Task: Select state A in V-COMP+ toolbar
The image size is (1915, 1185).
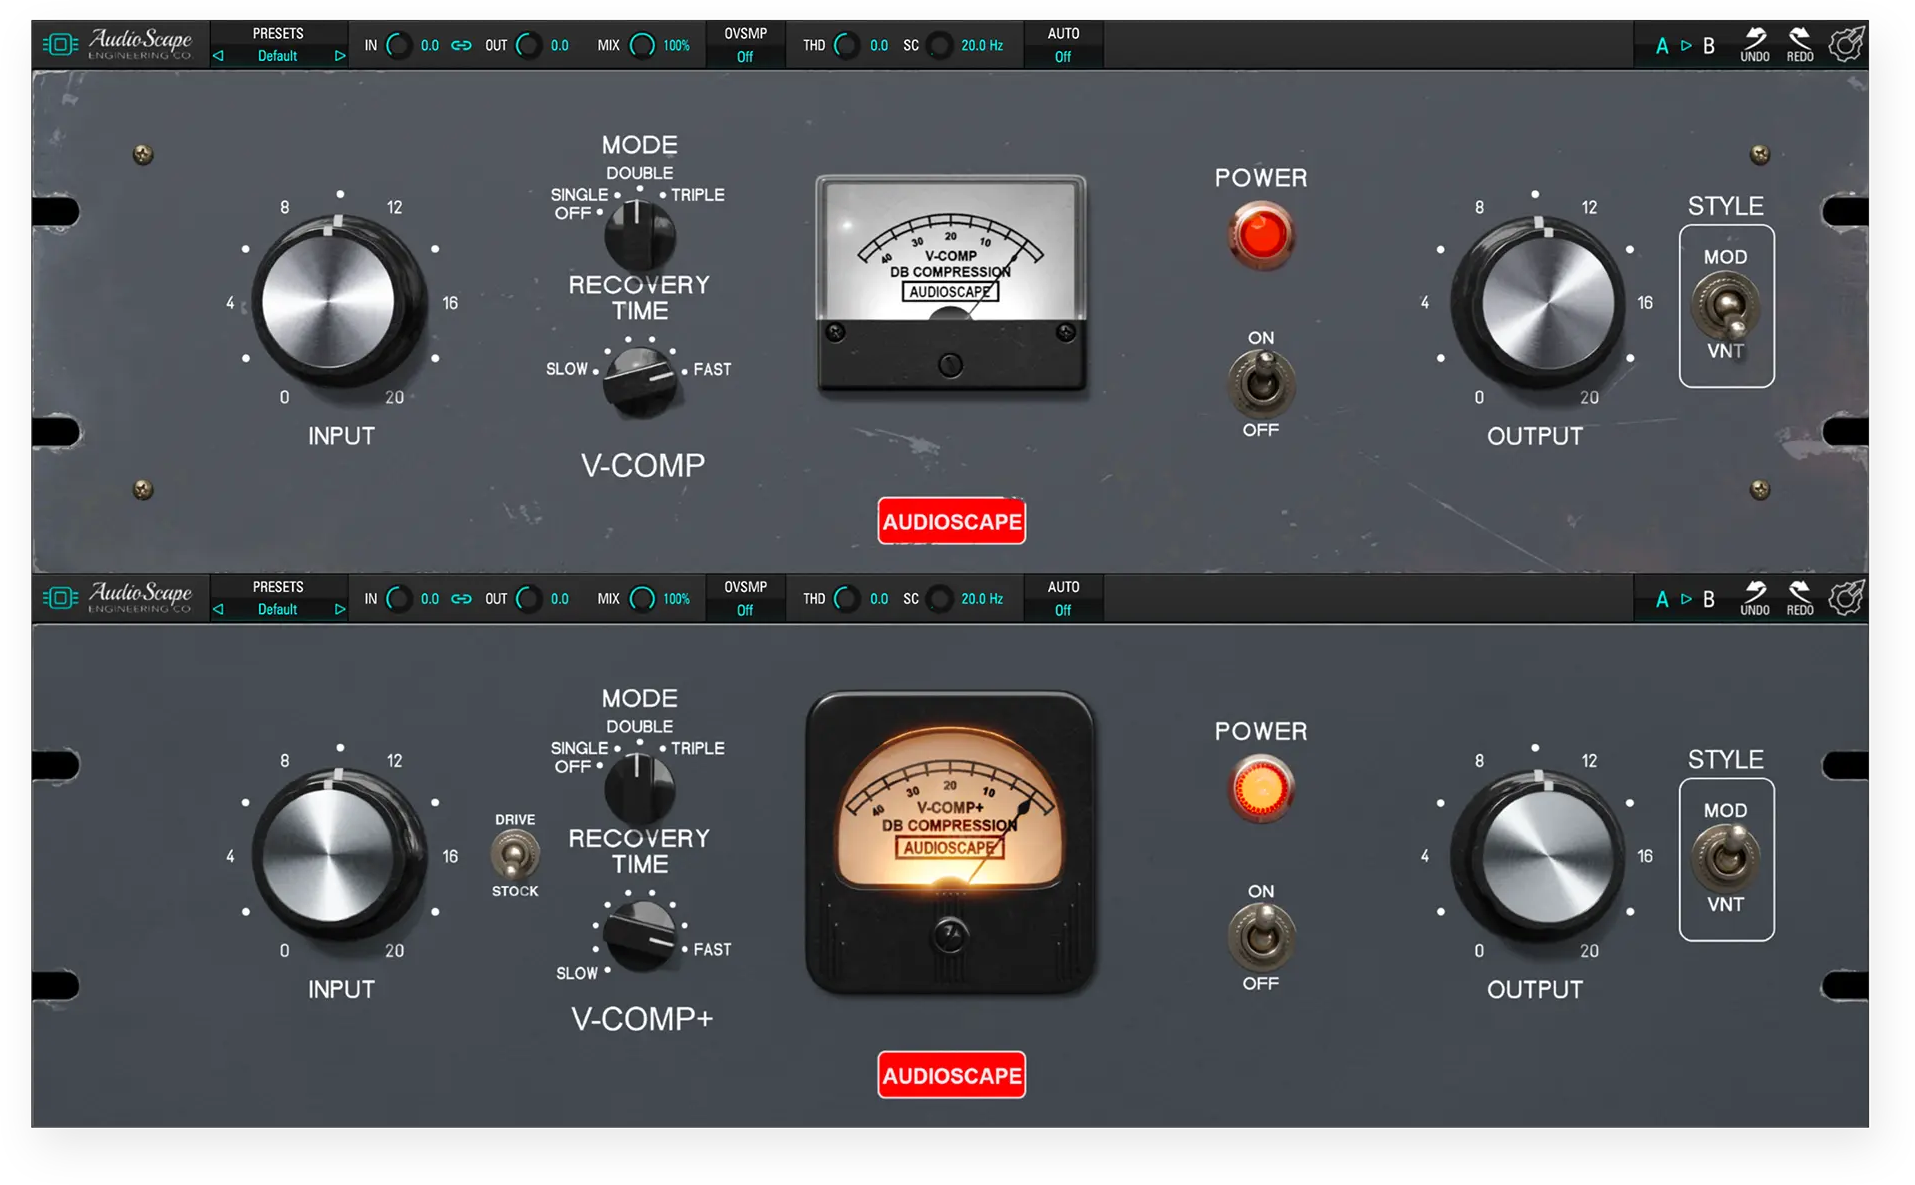Action: click(1662, 599)
